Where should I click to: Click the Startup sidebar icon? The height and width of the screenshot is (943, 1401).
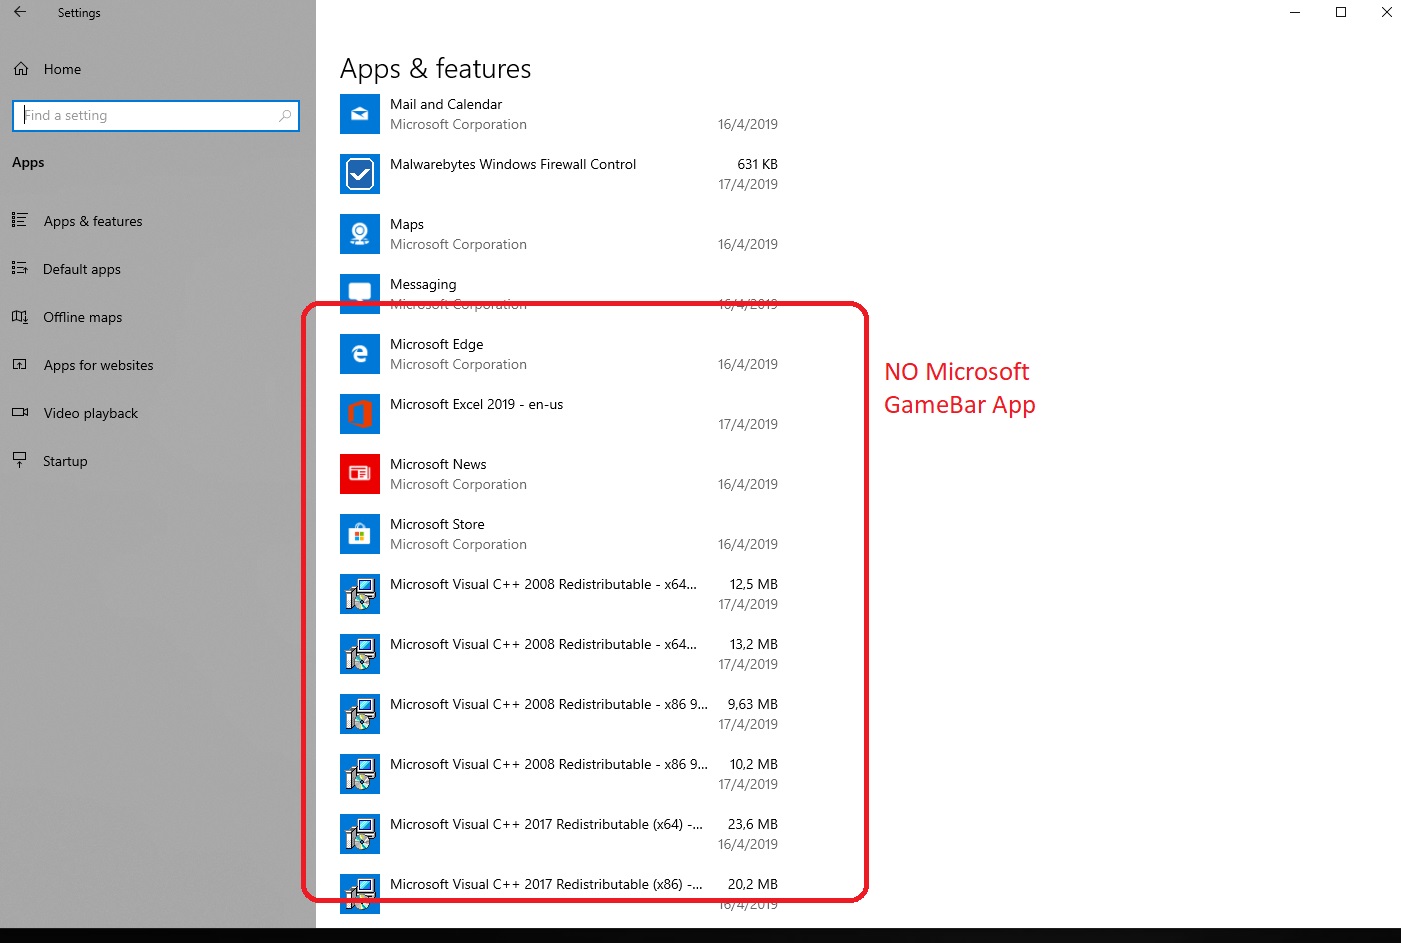coord(19,460)
